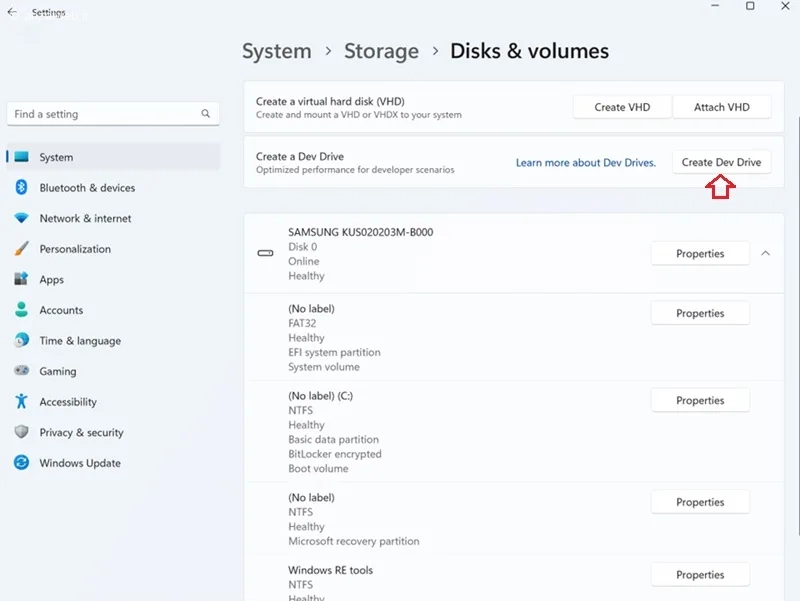800x601 pixels.
Task: Click the Accessibility figure icon
Action: coord(21,402)
